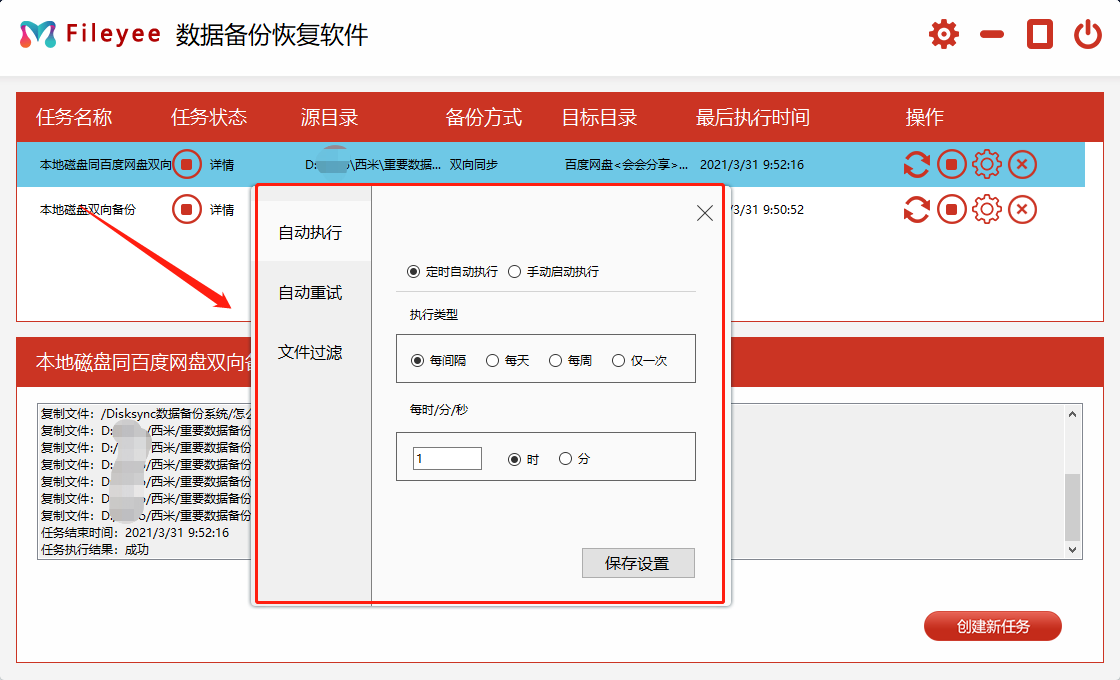Image resolution: width=1120 pixels, height=680 pixels.
Task: Delete the first task with the X icon
Action: 1022,164
